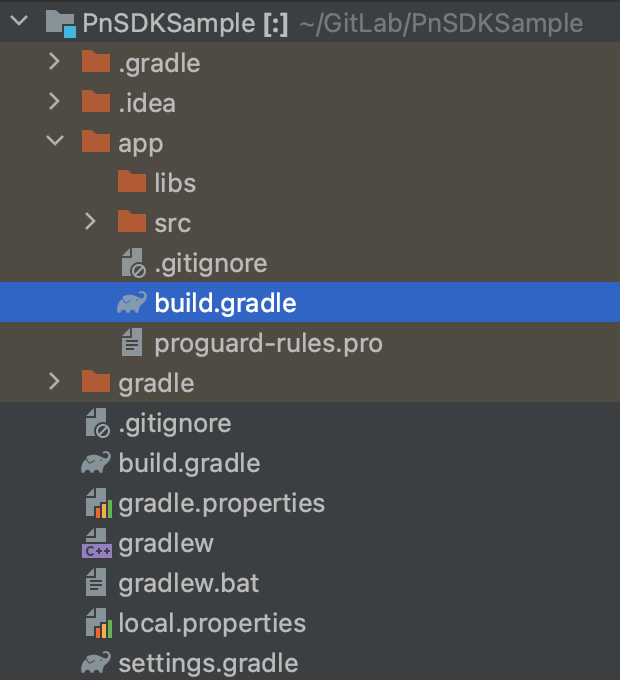This screenshot has width=620, height=680.
Task: Select the settings.gradle file name
Action: (208, 663)
